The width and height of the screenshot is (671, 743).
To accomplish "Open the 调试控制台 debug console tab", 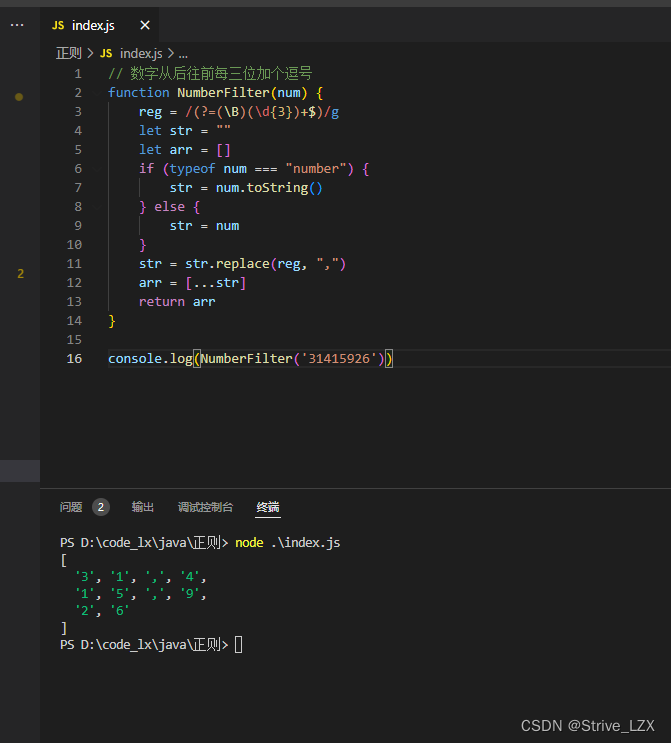I will point(205,507).
